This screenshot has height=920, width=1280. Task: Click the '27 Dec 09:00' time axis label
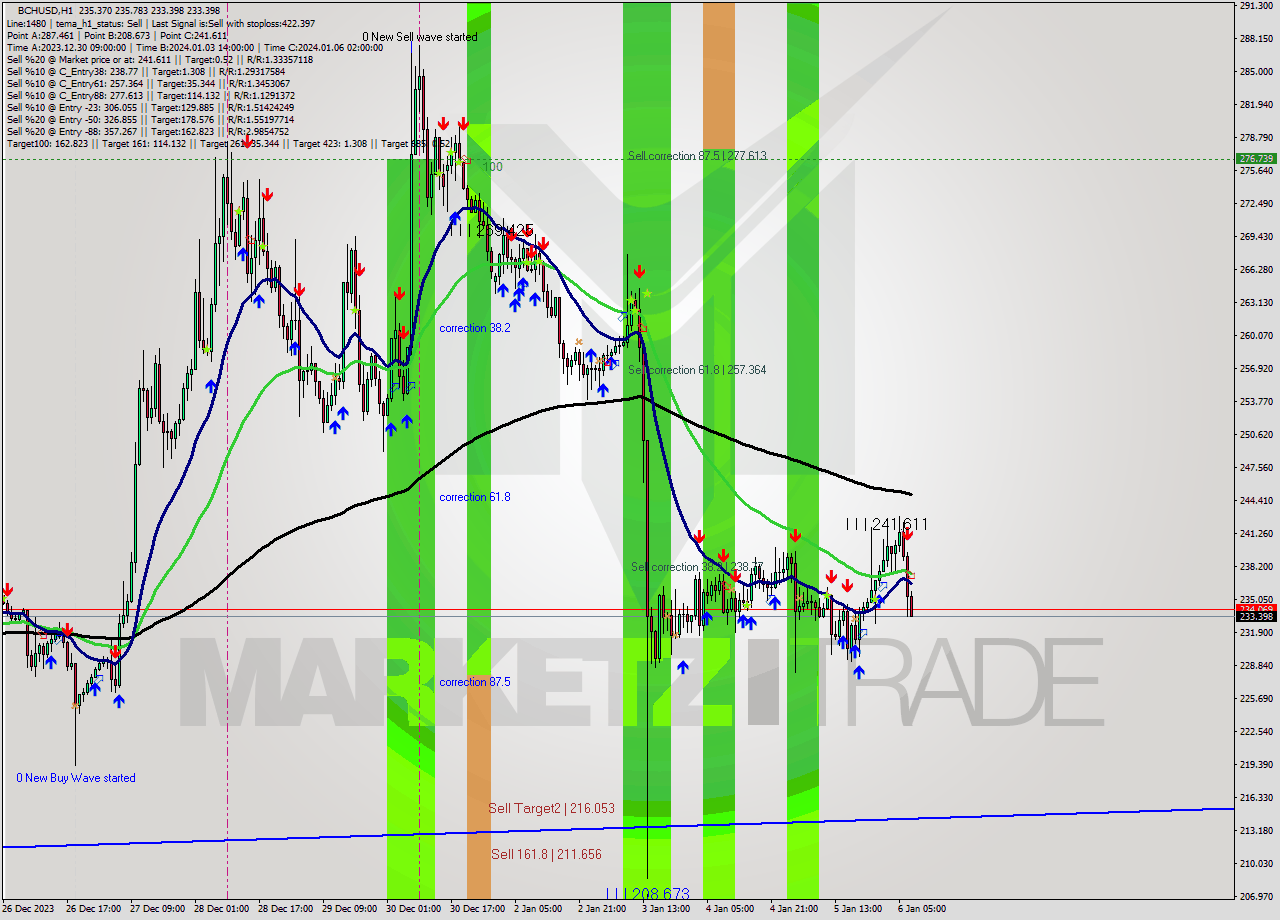coord(159,909)
